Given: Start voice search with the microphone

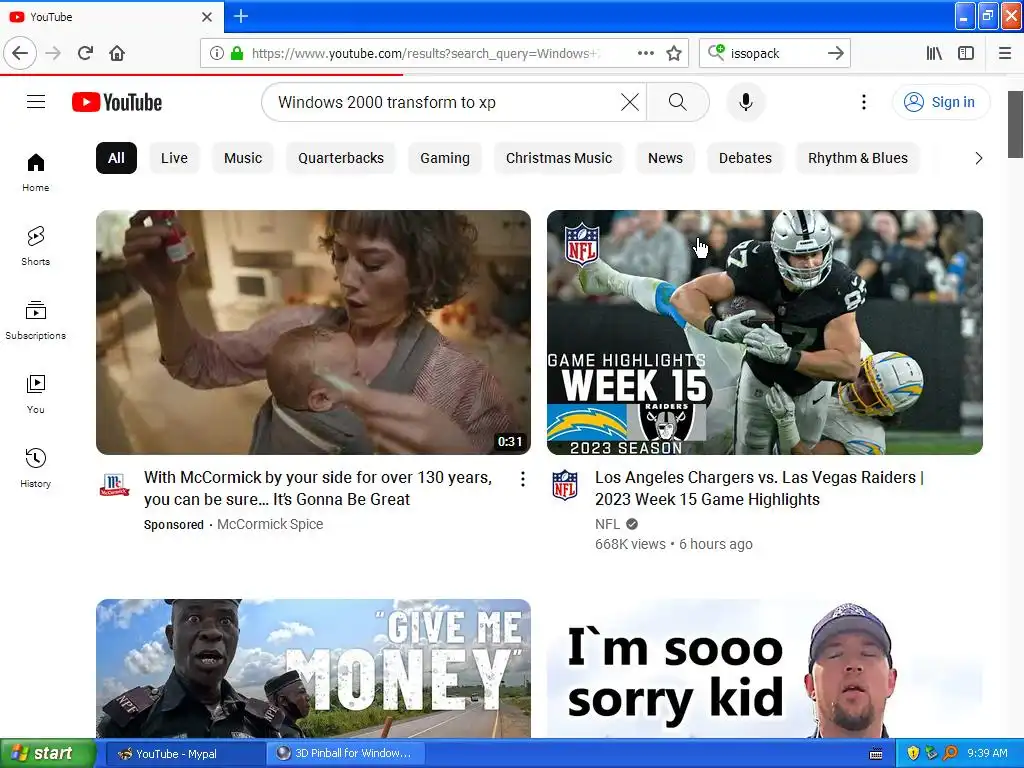Looking at the screenshot, I should (746, 102).
